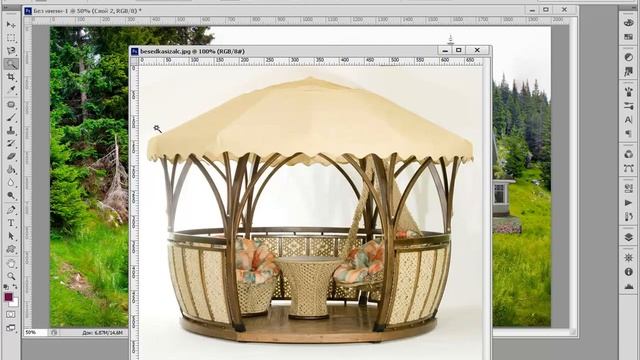The height and width of the screenshot is (360, 640).
Task: Select the Healing Brush tool
Action: tap(11, 104)
